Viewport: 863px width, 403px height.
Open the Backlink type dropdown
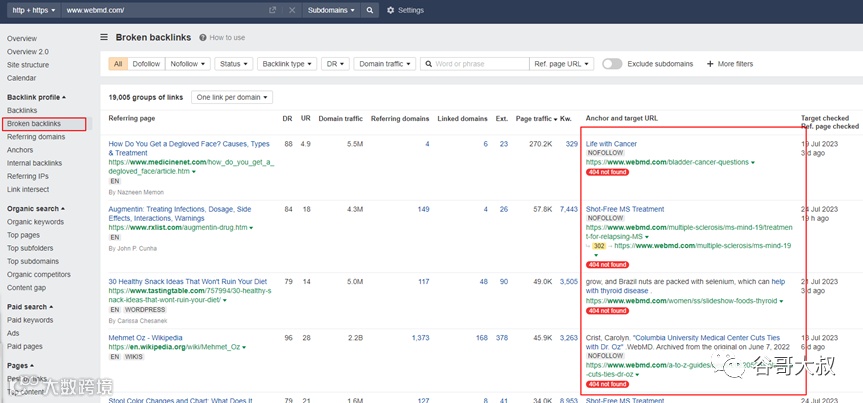click(287, 64)
